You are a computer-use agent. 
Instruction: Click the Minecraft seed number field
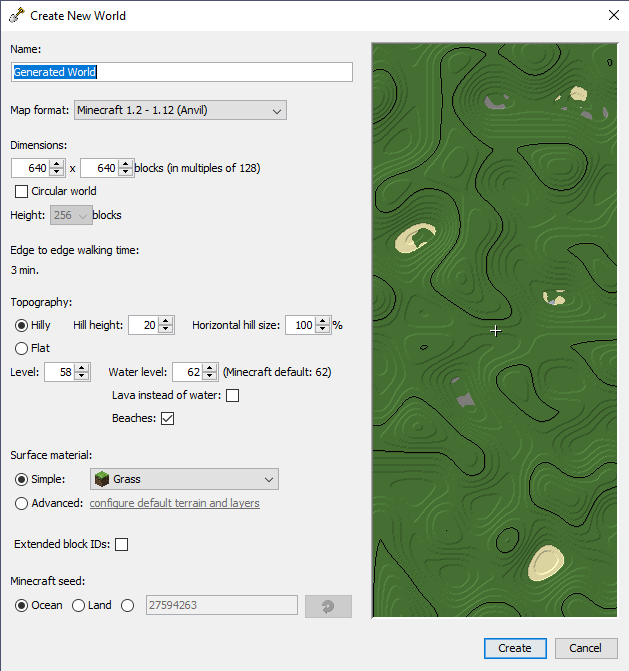point(222,605)
